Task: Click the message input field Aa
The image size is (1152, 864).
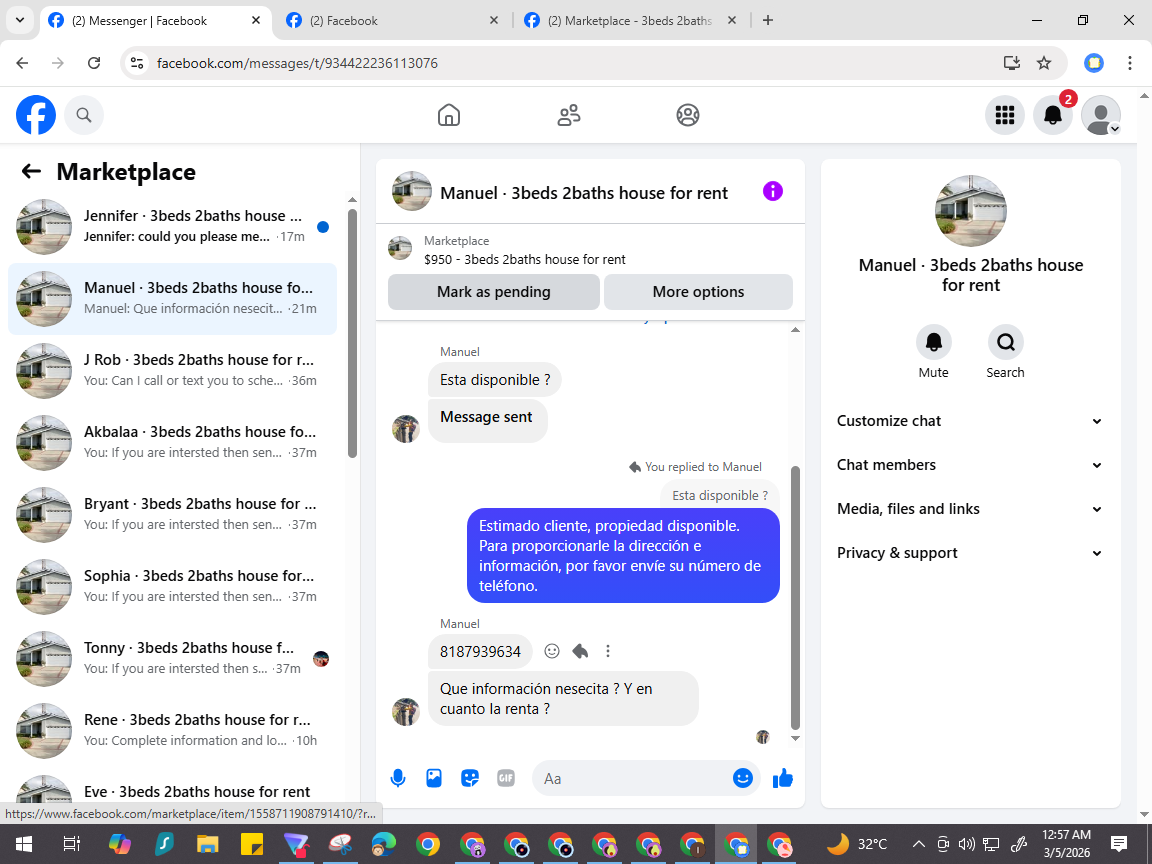Action: click(x=632, y=778)
